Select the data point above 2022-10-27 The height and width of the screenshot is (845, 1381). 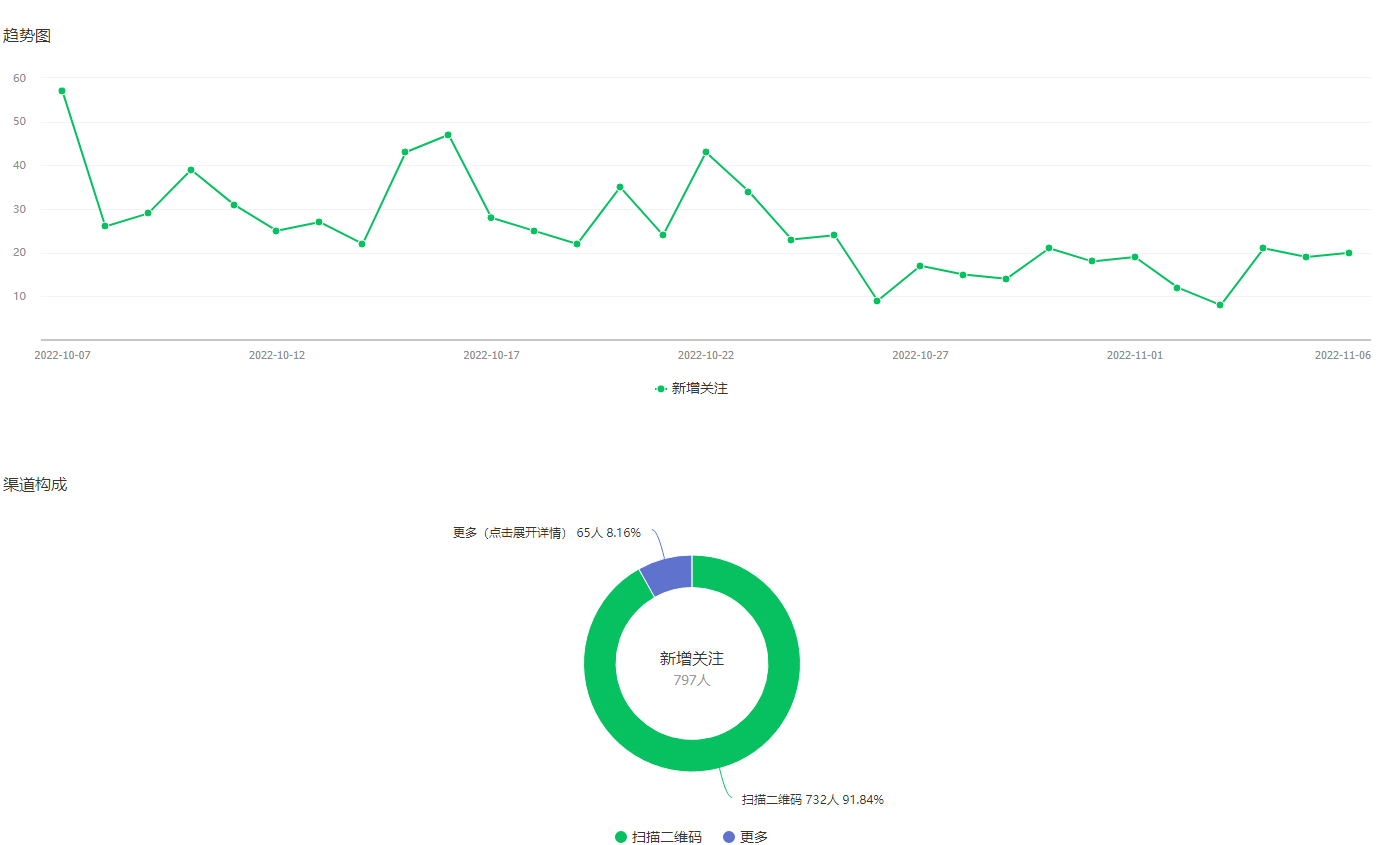[x=920, y=266]
